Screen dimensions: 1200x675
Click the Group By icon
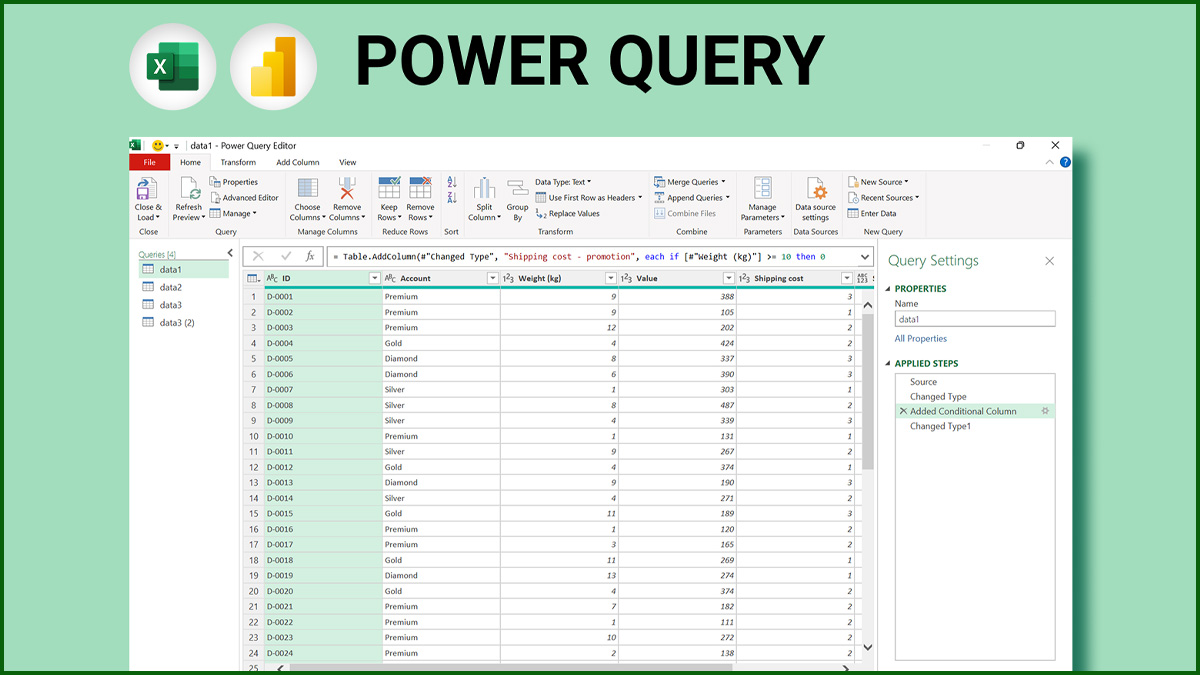pyautogui.click(x=517, y=198)
